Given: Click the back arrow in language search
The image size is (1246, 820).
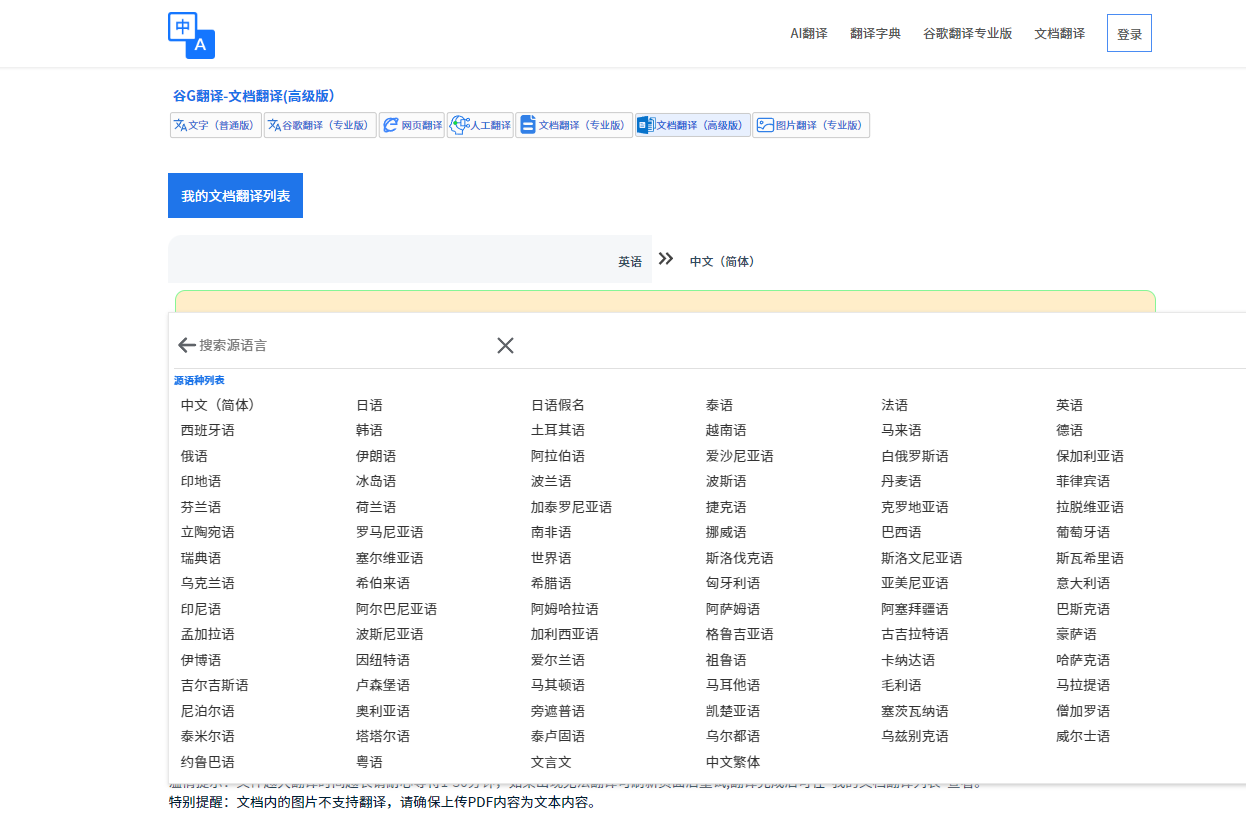Looking at the screenshot, I should pyautogui.click(x=186, y=345).
